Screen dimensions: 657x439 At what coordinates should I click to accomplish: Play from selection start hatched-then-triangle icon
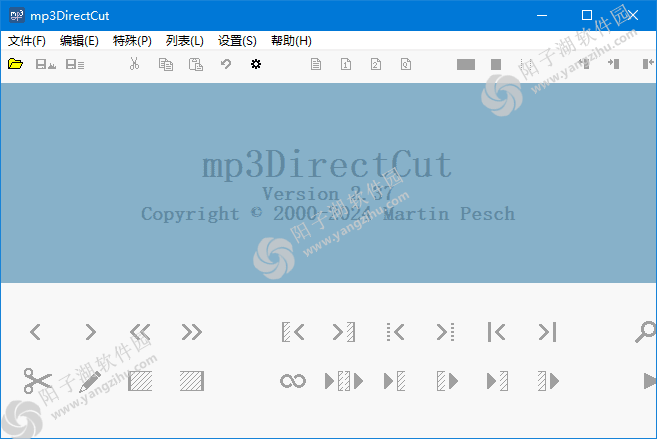click(x=447, y=381)
